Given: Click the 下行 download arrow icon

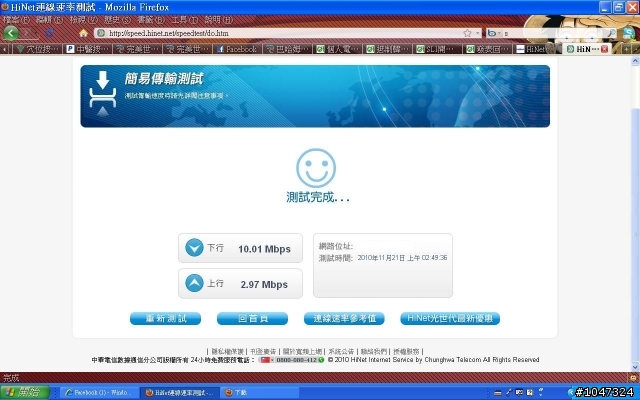Looking at the screenshot, I should (194, 248).
